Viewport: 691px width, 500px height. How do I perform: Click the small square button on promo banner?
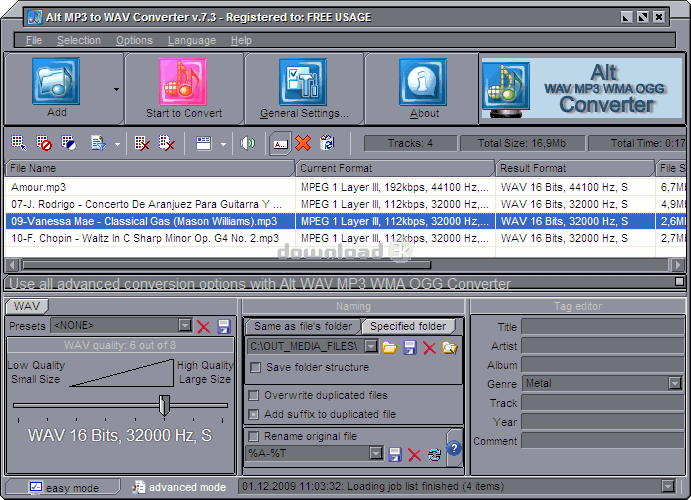679,281
